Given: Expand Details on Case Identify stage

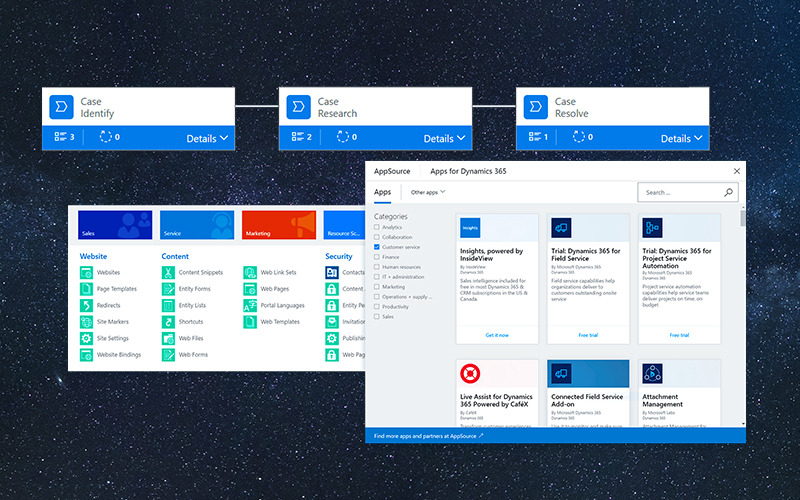Looking at the screenshot, I should [x=207, y=138].
